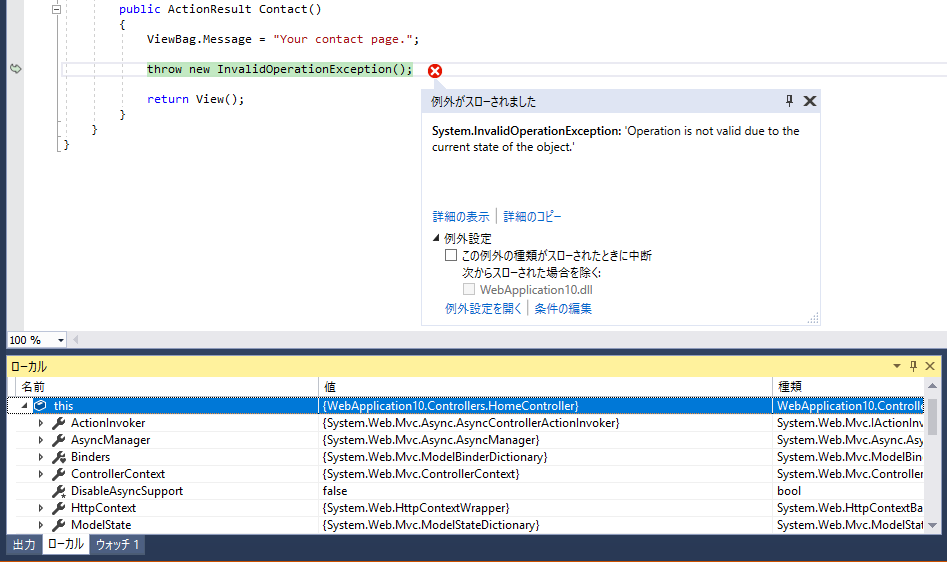Expand the AsyncManager node

(40, 440)
